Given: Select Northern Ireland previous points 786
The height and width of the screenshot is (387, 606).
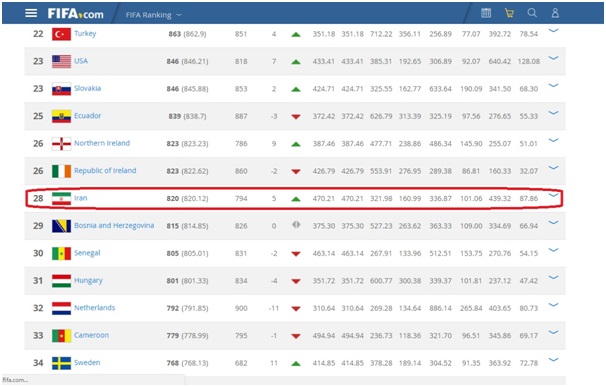Looking at the screenshot, I should coord(241,144).
